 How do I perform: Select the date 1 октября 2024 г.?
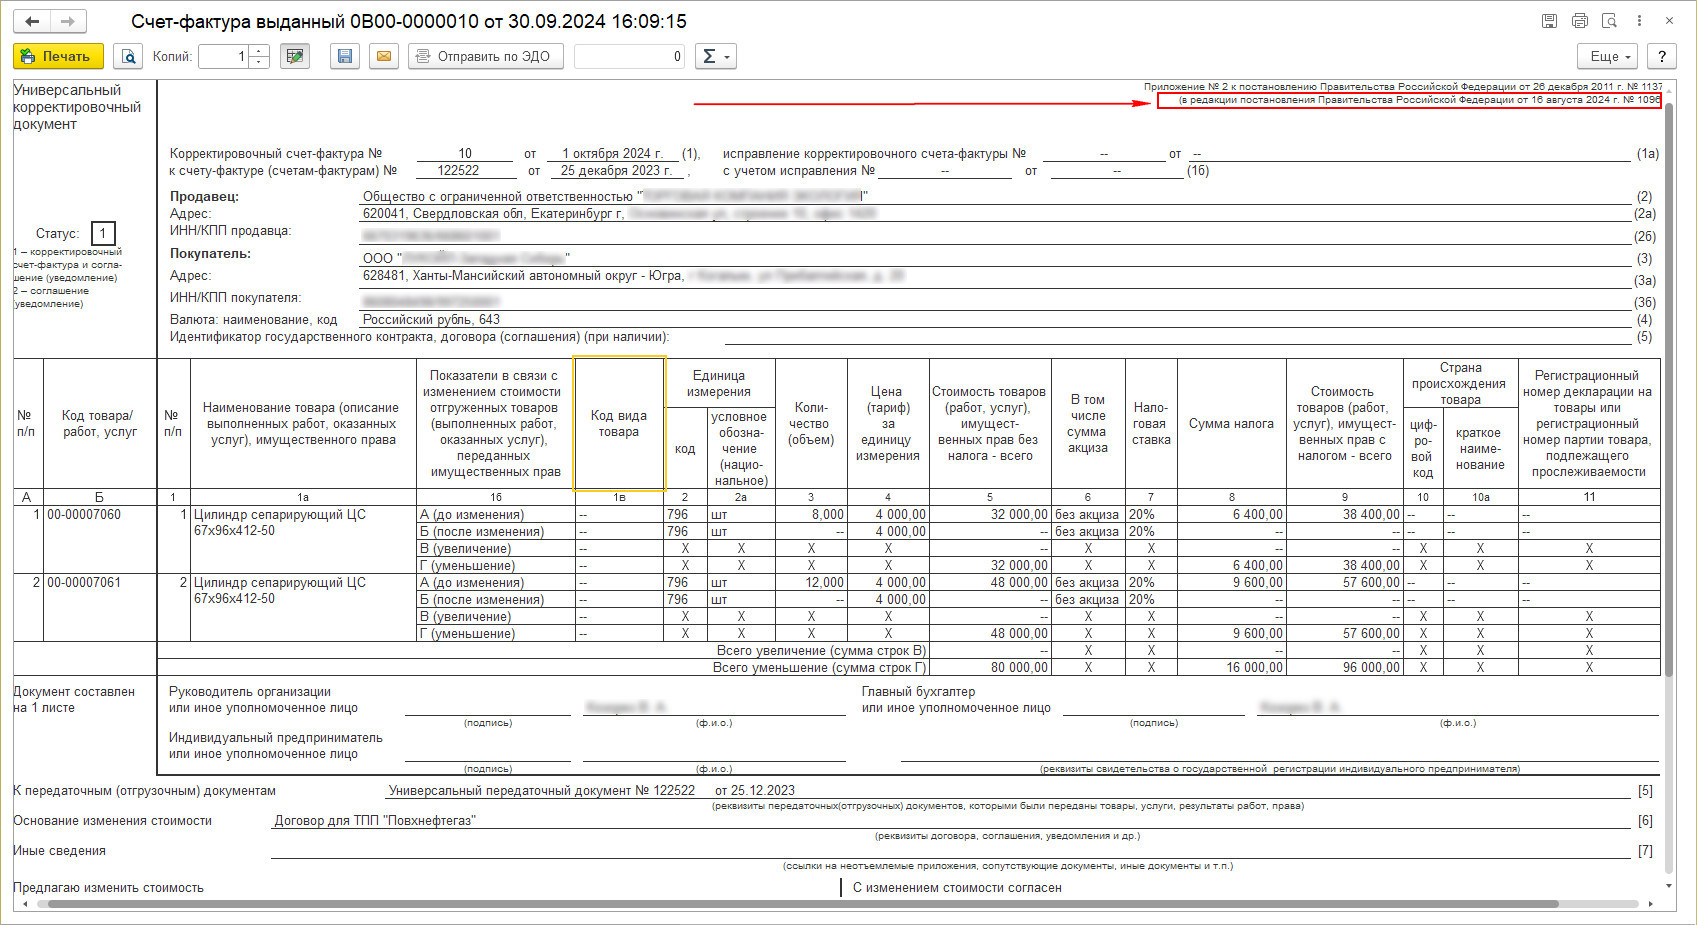click(x=612, y=154)
